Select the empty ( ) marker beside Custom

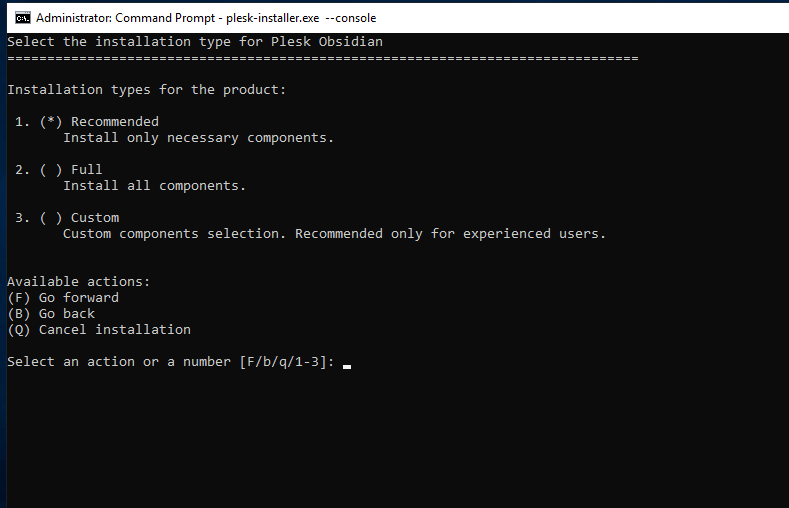click(51, 218)
